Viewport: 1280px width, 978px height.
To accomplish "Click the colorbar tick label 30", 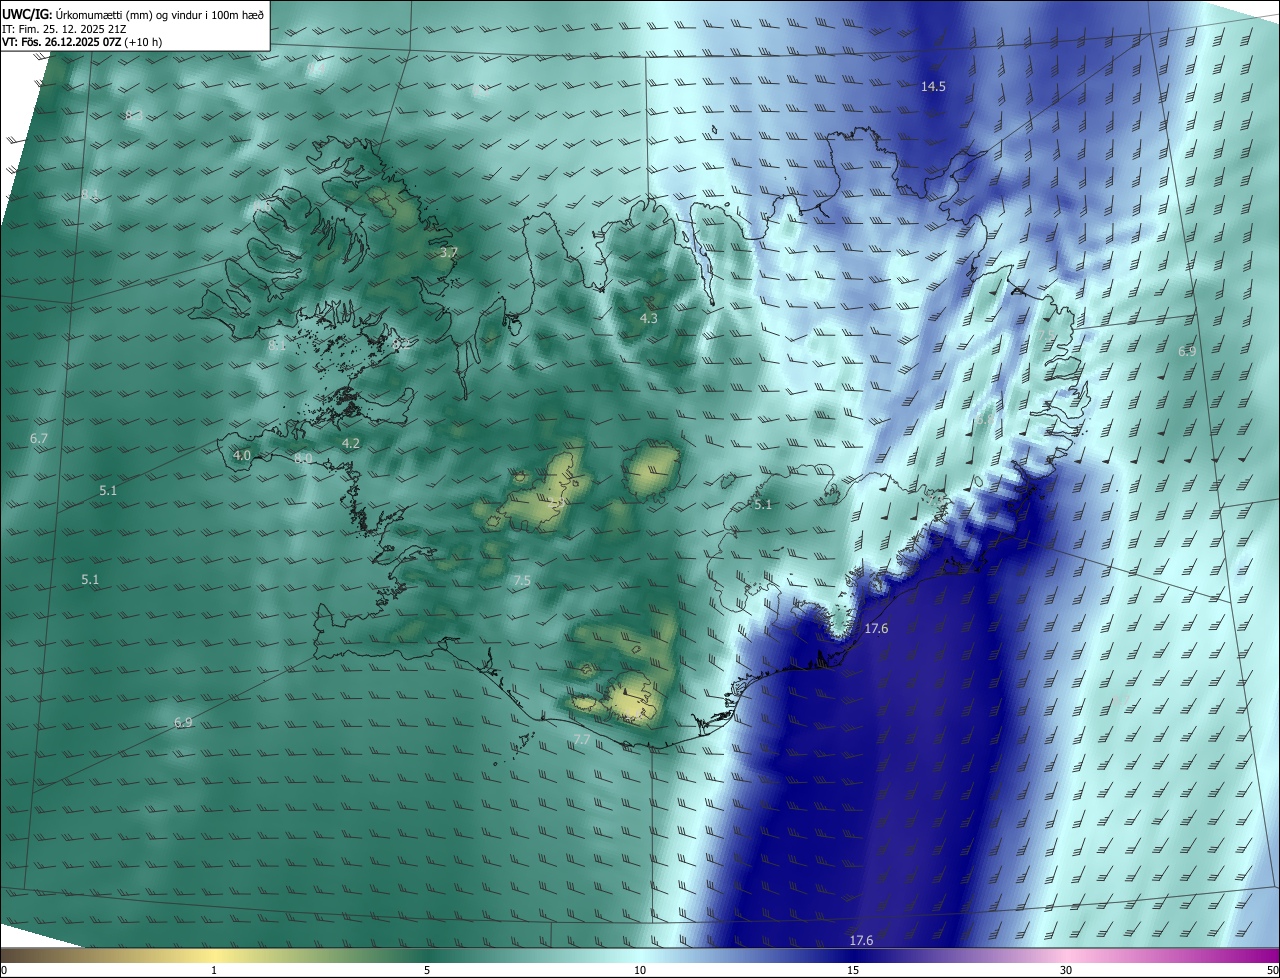I will point(1066,970).
